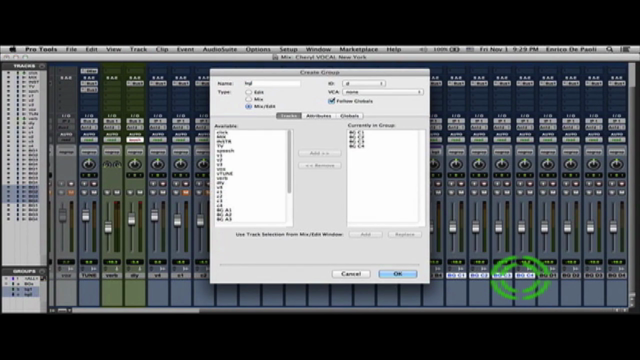Viewport: 640px width, 360px height.
Task: Open automation mode selector on TUNE track
Action: click(x=89, y=140)
